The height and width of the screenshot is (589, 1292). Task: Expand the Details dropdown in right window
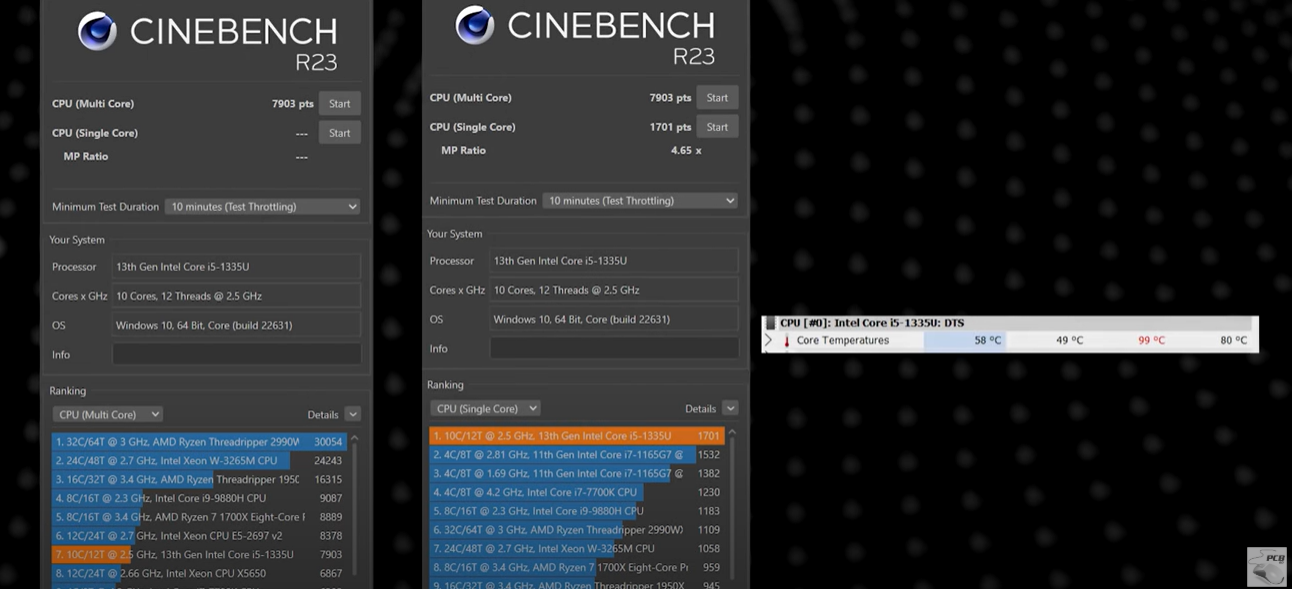point(730,408)
